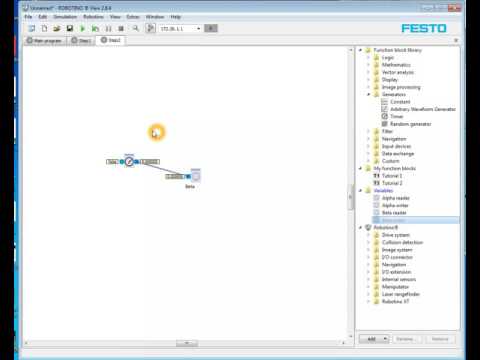Select the Random generator block icon
The image size is (480, 360).
pos(384,124)
